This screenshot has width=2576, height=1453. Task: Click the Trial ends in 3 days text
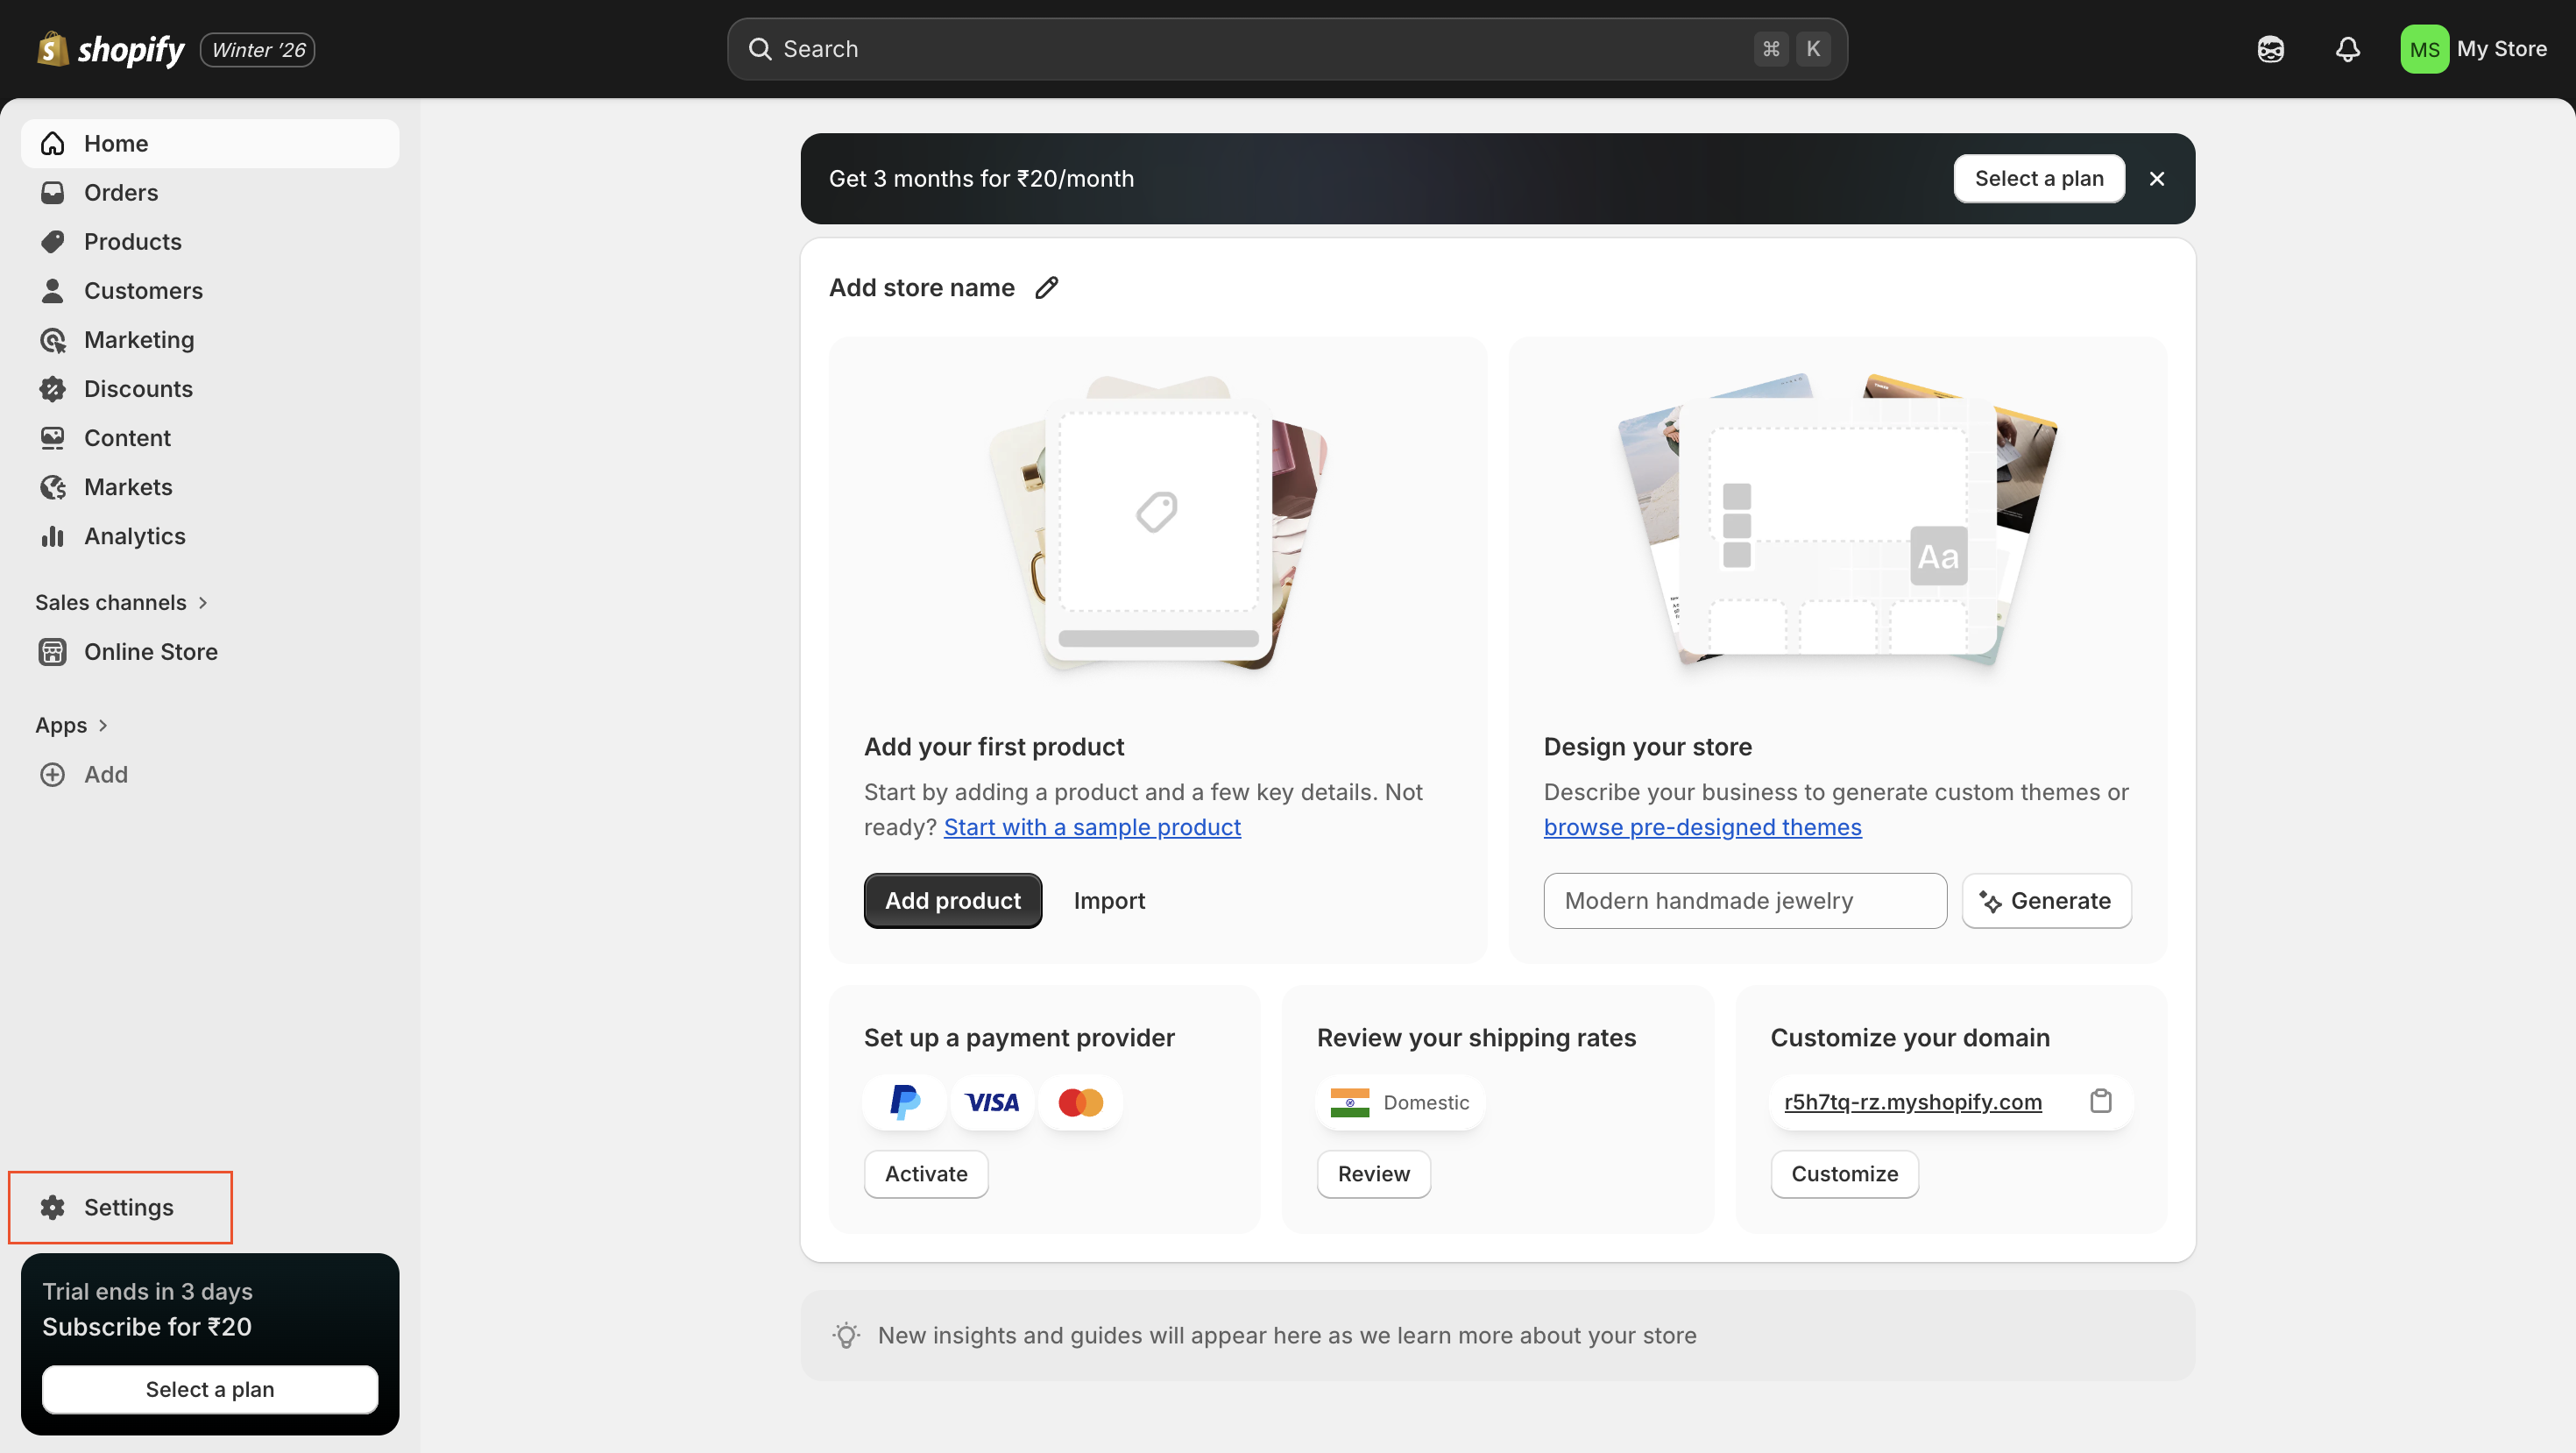pos(147,1291)
